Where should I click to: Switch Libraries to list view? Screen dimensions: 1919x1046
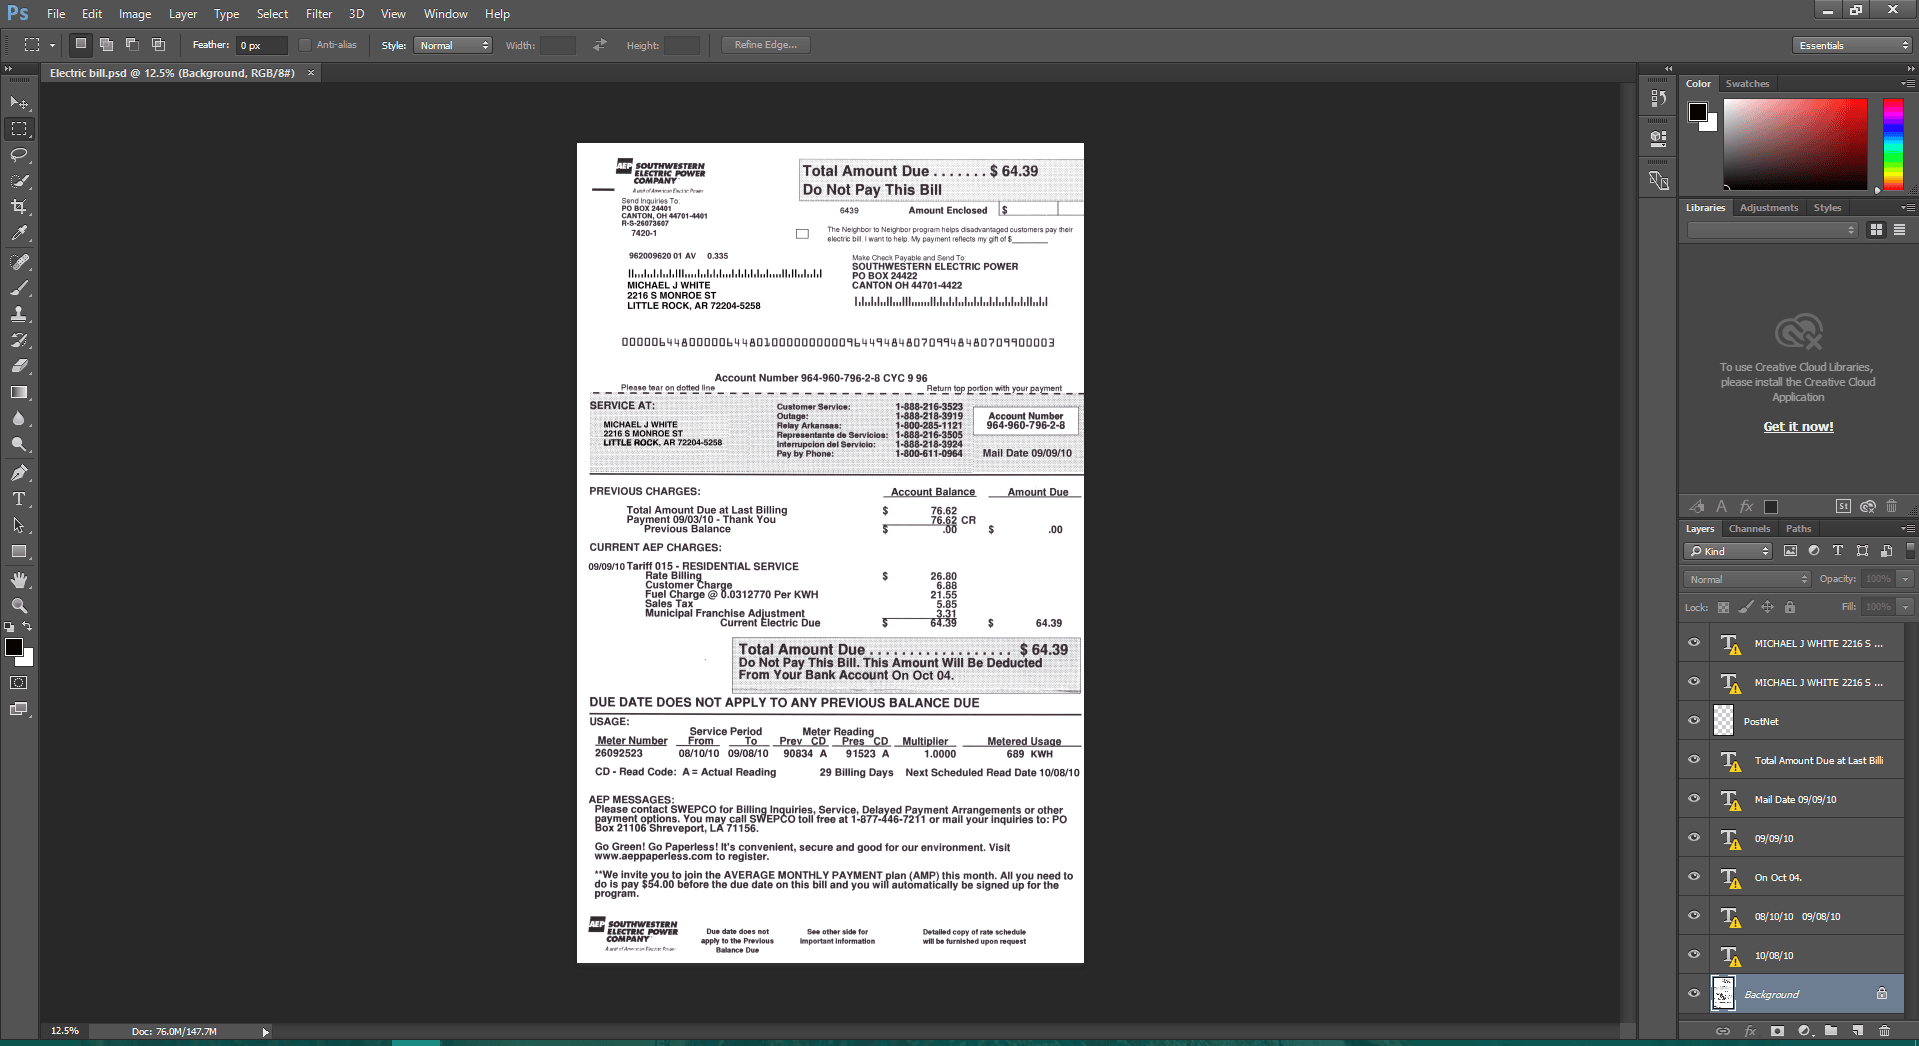tap(1899, 230)
